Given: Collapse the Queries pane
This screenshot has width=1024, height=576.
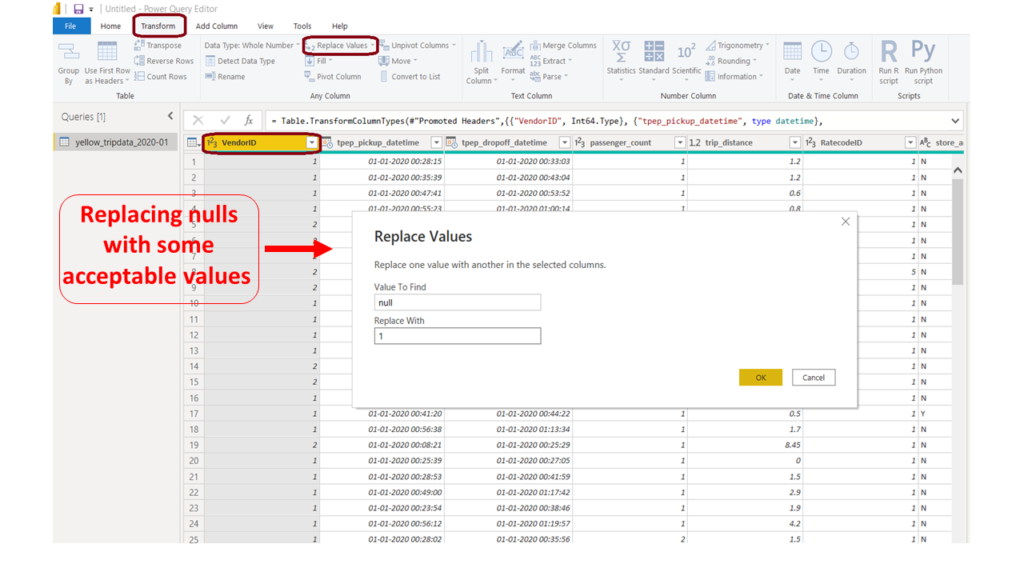Looking at the screenshot, I should click(169, 116).
